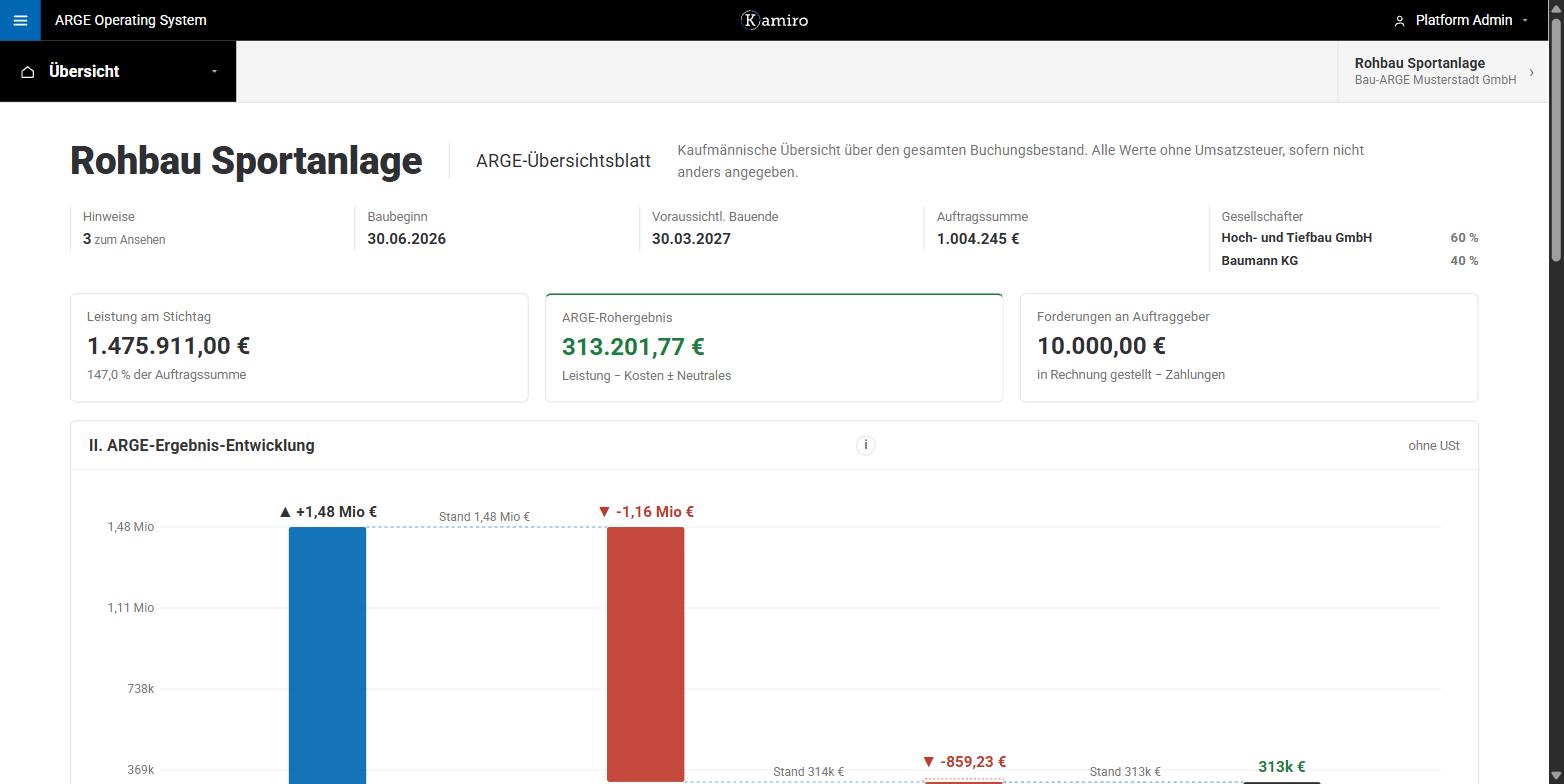
Task: Click the Stand 314k € chart label
Action: tap(808, 772)
